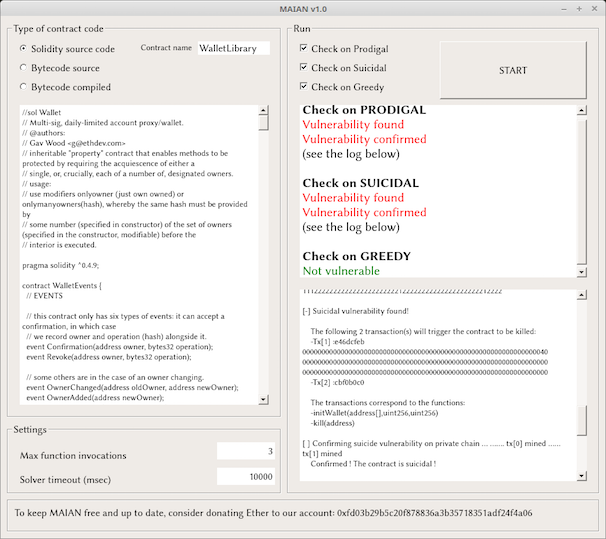Click the log pane's scroll up arrow
This screenshot has height=539, width=606.
click(582, 295)
